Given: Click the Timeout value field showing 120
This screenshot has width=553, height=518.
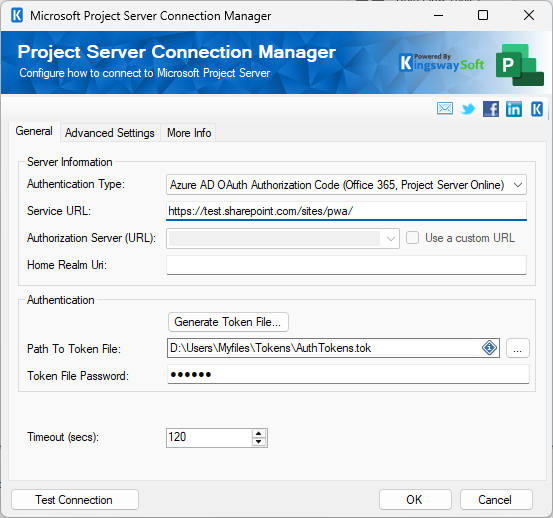Looking at the screenshot, I should (x=209, y=437).
